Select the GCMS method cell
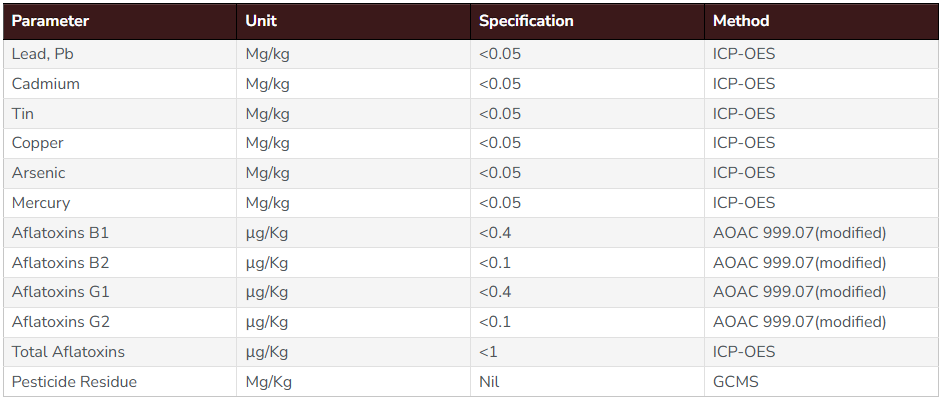The width and height of the screenshot is (940, 398). point(821,382)
